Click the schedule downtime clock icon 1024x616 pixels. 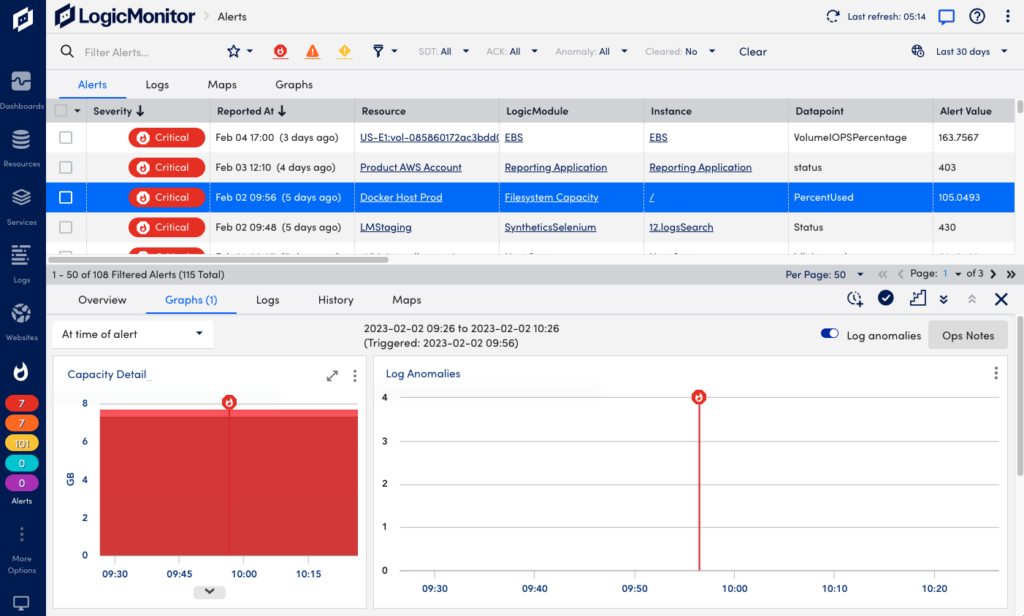click(x=855, y=299)
